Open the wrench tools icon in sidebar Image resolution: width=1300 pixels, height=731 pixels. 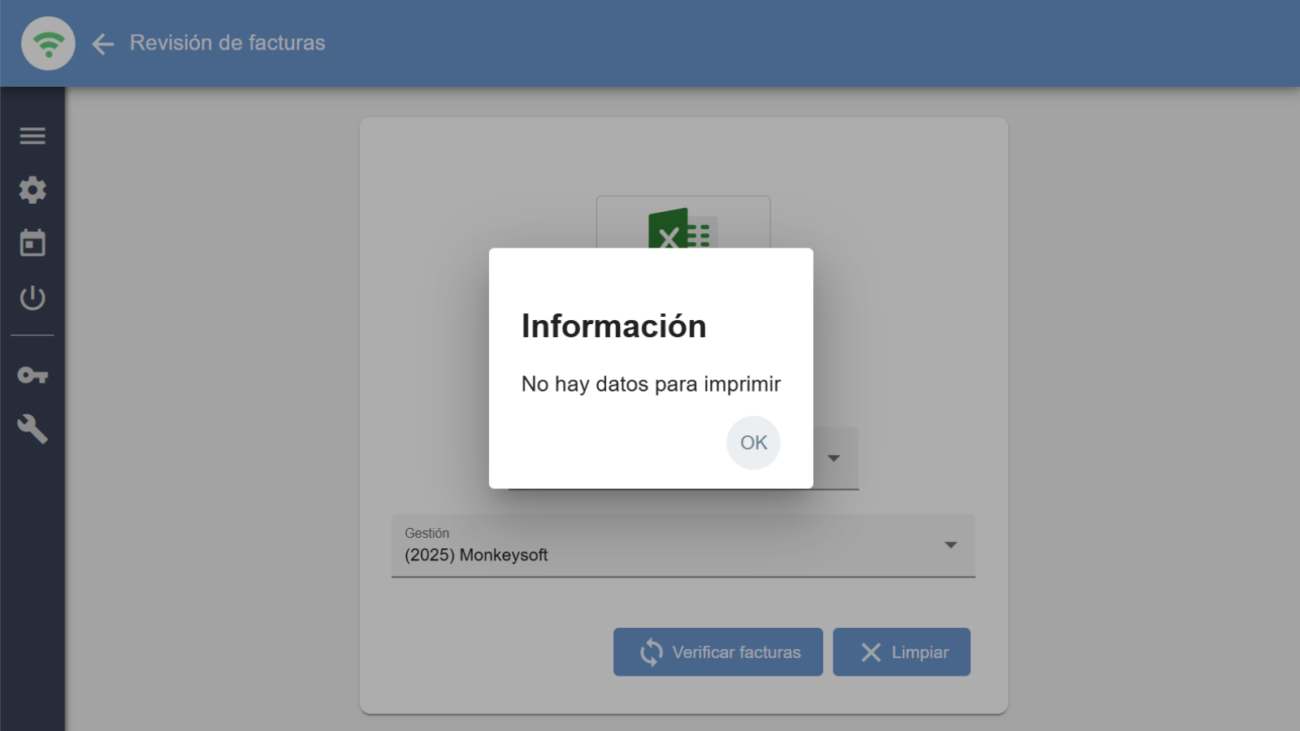coord(33,430)
